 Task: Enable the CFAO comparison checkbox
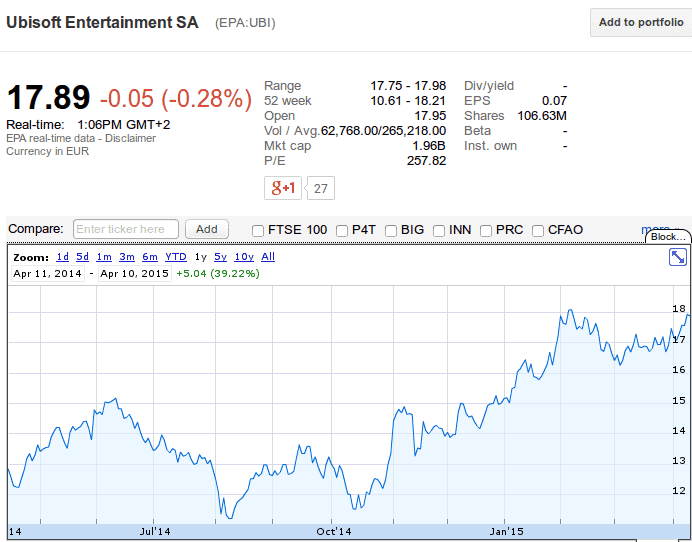pyautogui.click(x=538, y=230)
